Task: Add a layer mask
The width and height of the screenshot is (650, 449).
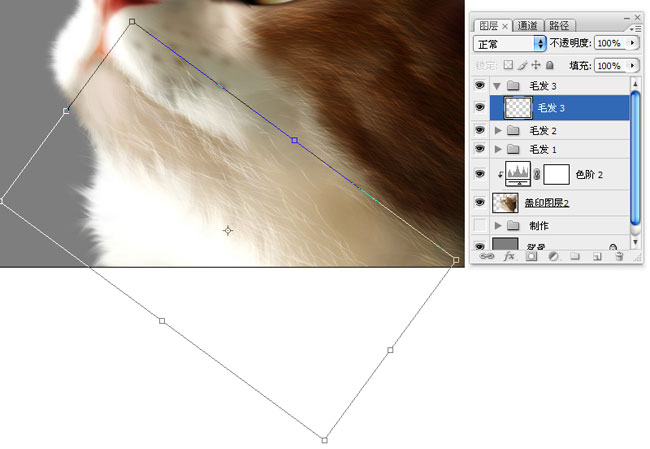Action: click(x=532, y=257)
